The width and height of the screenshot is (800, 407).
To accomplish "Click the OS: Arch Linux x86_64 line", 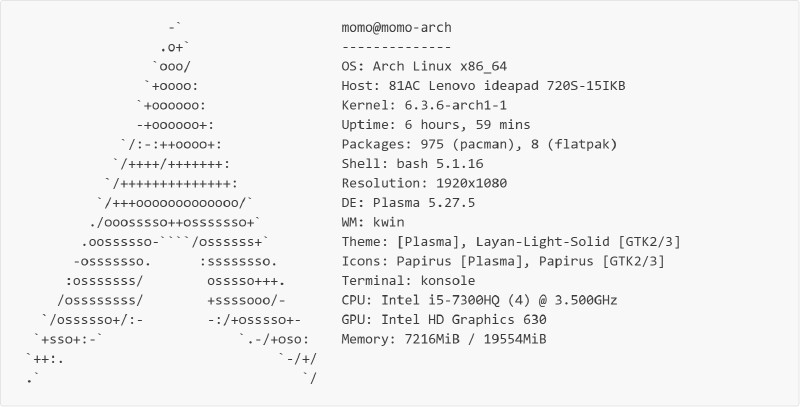I will pyautogui.click(x=424, y=66).
